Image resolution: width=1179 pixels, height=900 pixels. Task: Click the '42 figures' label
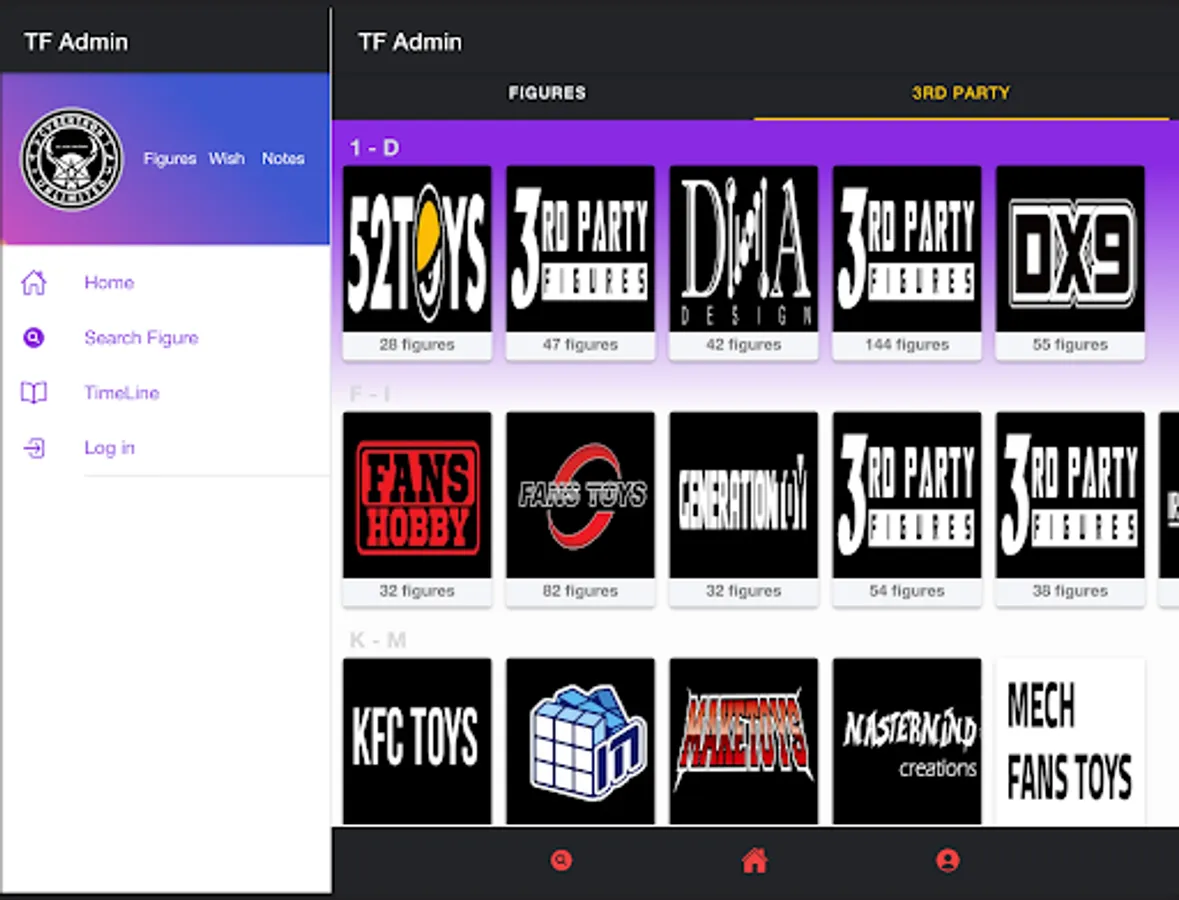(x=744, y=345)
